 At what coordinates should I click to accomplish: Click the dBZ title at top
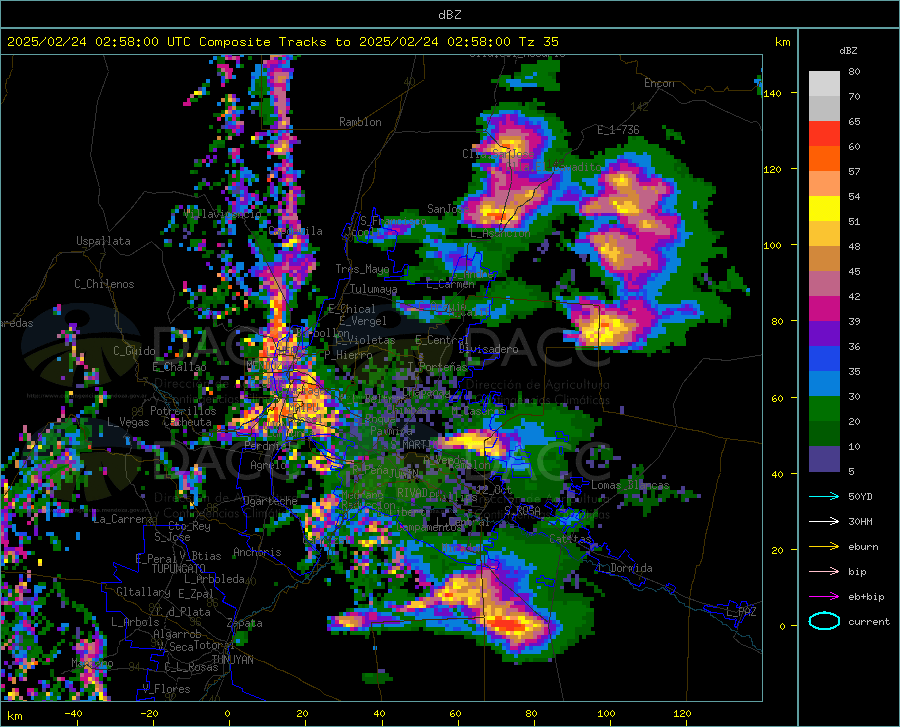tap(449, 15)
